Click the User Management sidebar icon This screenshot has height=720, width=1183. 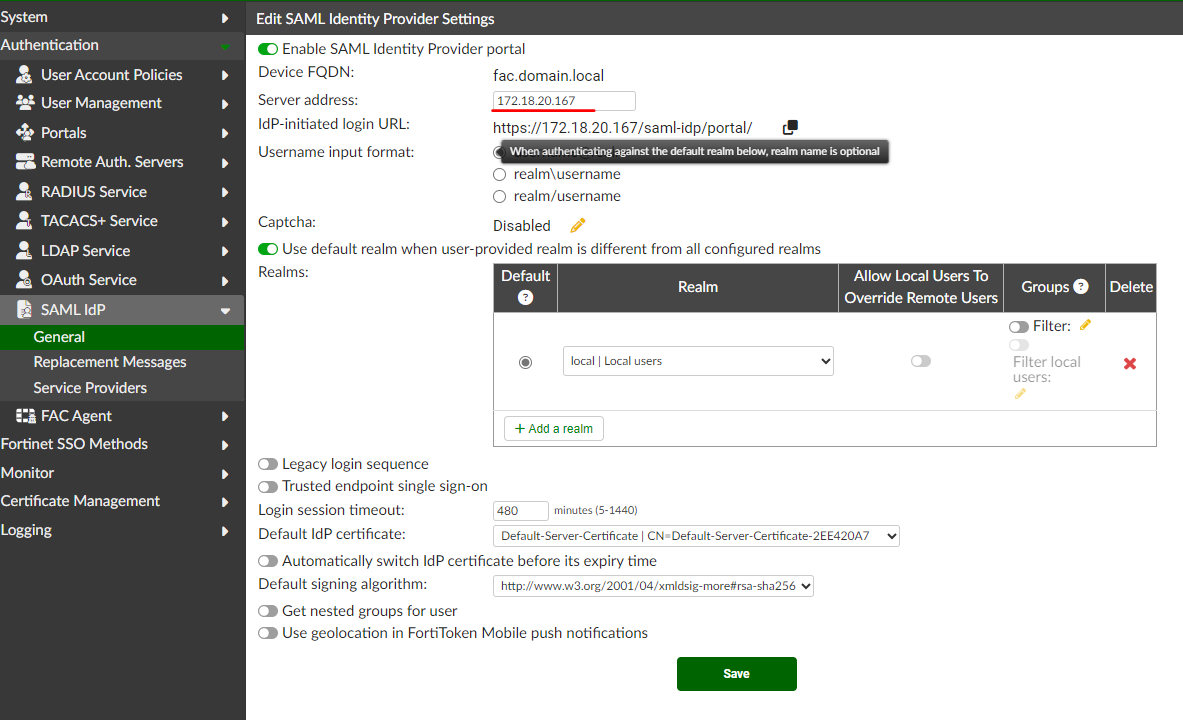click(23, 103)
